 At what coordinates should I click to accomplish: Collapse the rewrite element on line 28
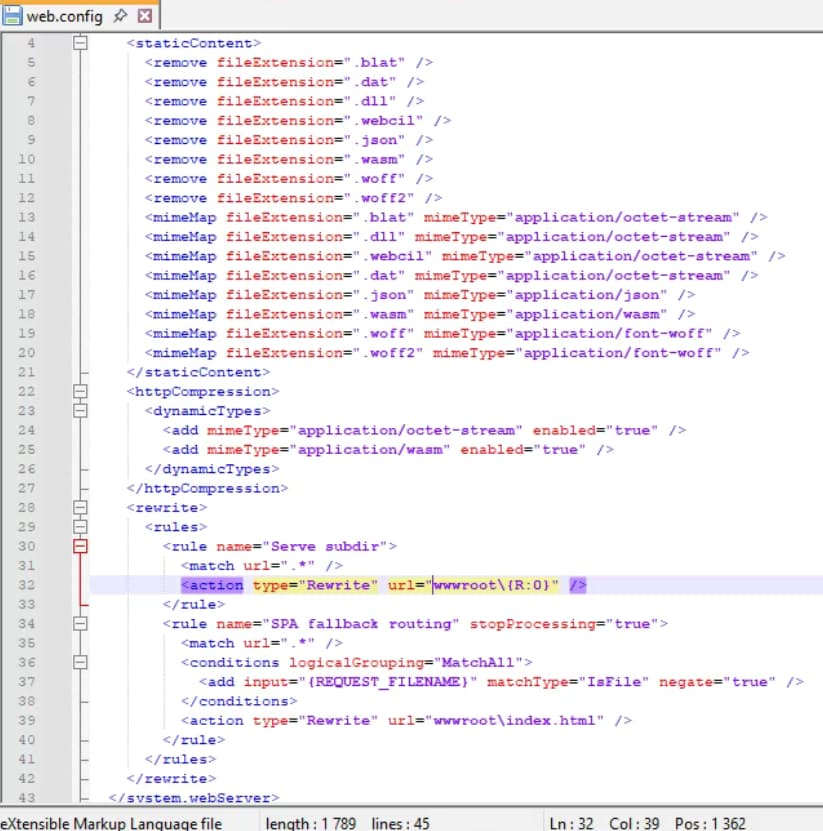click(81, 507)
